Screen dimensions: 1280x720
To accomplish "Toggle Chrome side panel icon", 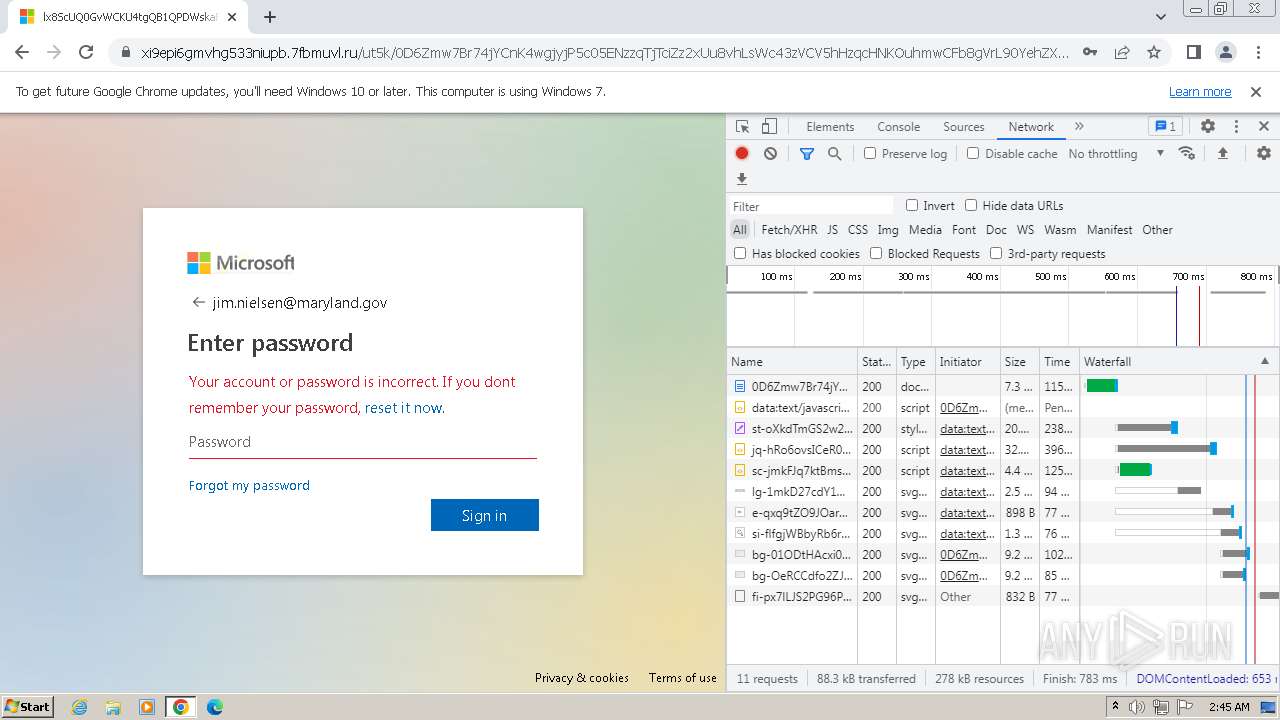I will (1194, 52).
